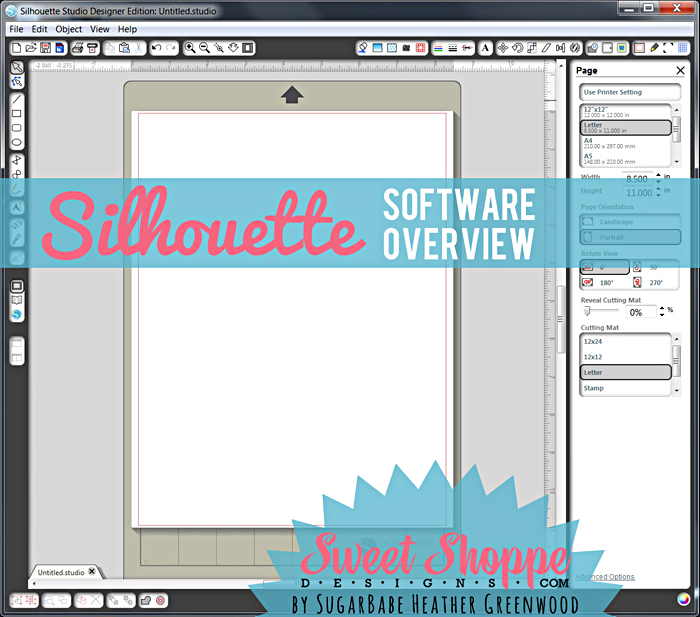Open the Rotate window icon
Screen dimensions: 700x617
coord(517,48)
